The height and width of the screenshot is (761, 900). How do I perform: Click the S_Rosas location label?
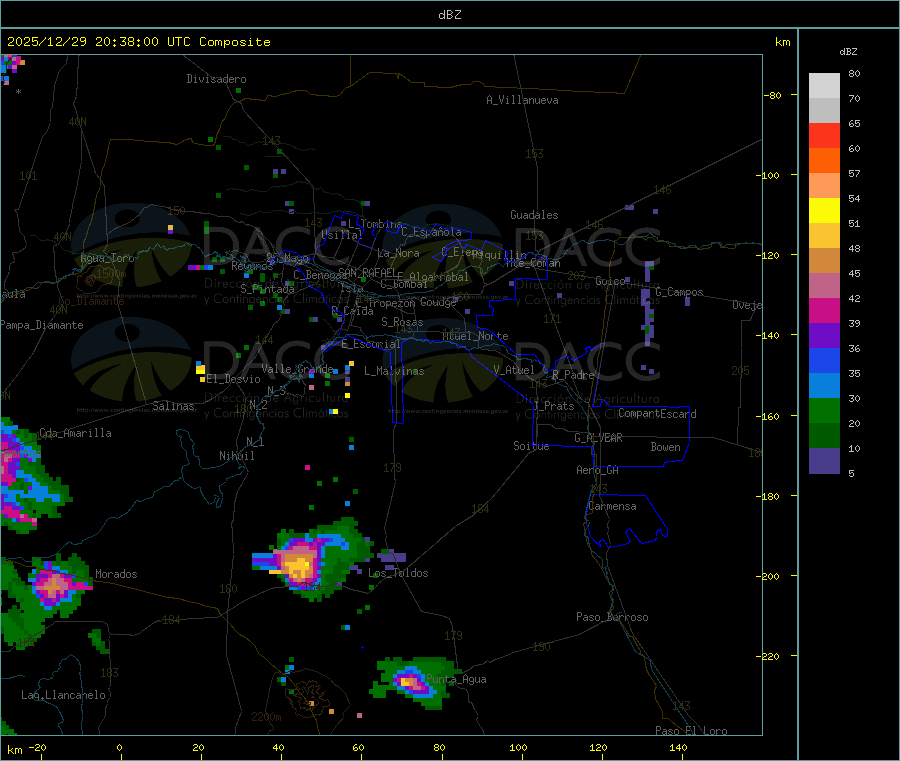pos(402,322)
